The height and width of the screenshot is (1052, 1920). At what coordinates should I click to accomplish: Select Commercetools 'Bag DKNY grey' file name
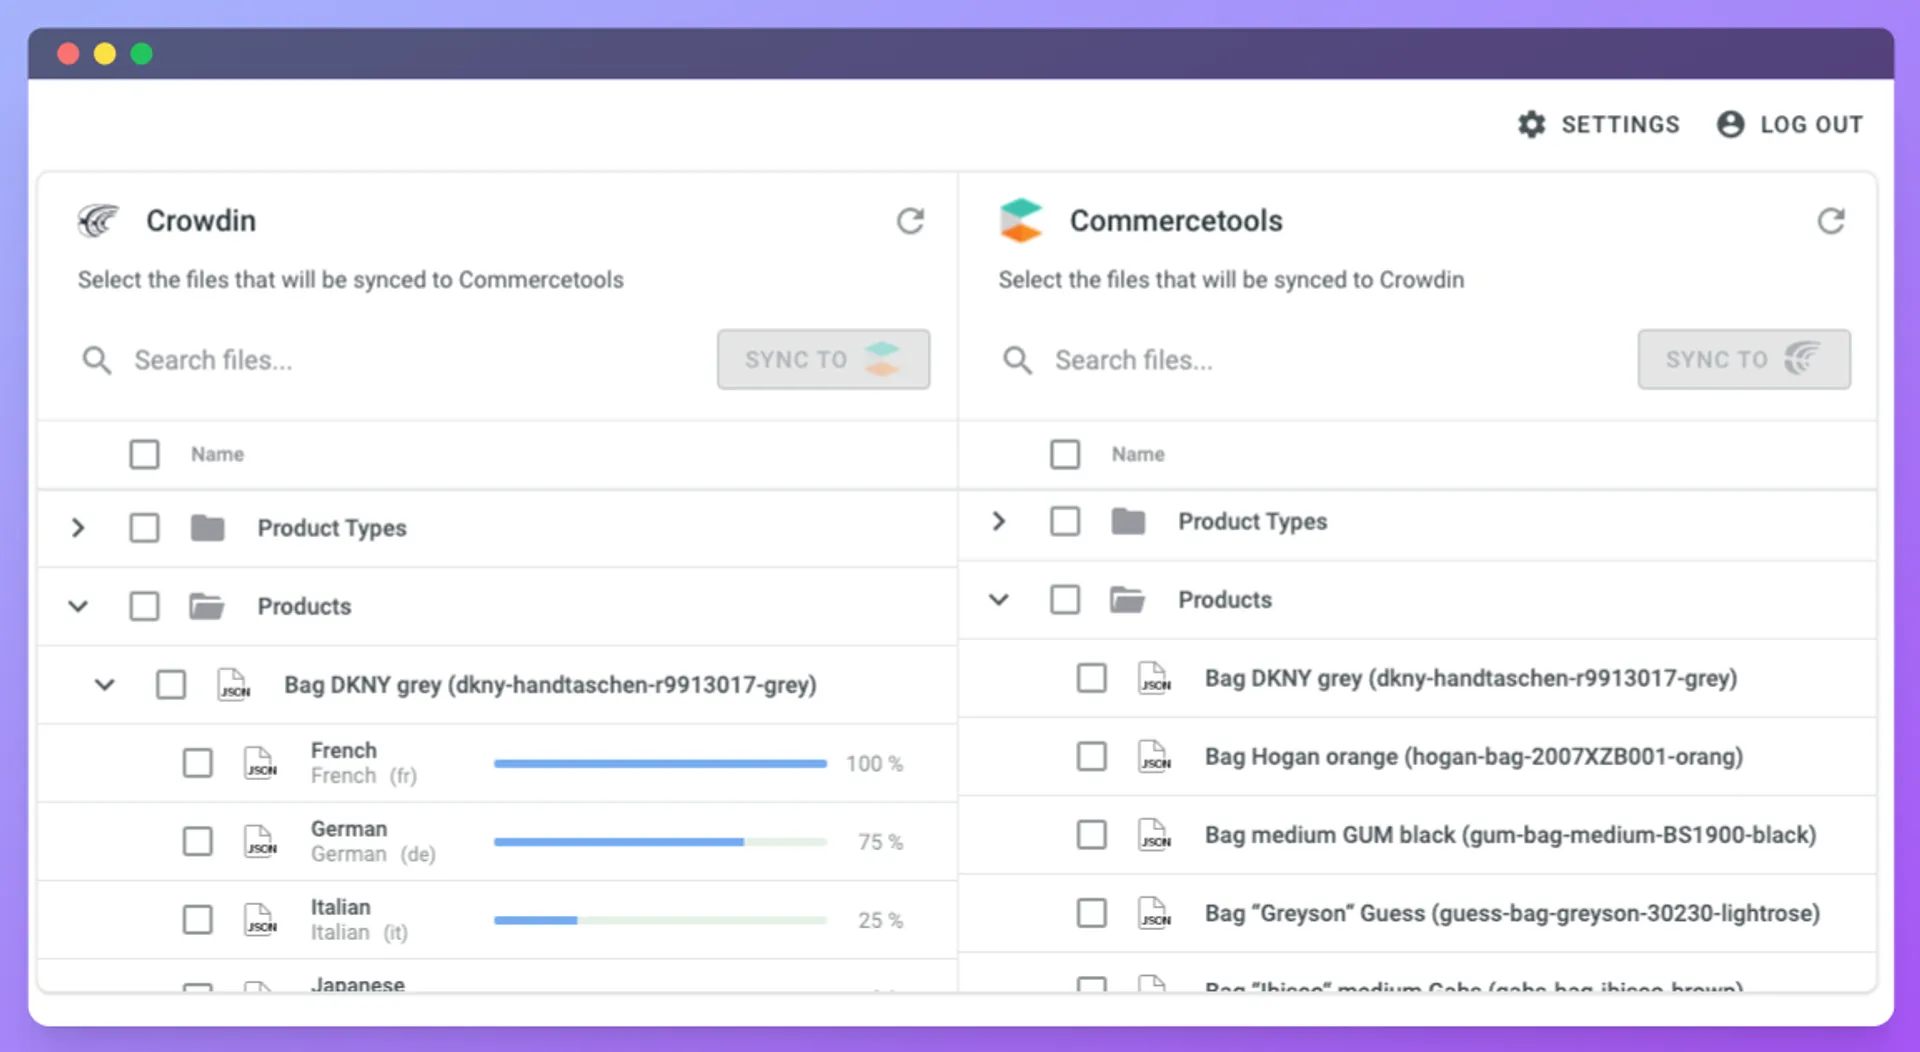(x=1471, y=678)
